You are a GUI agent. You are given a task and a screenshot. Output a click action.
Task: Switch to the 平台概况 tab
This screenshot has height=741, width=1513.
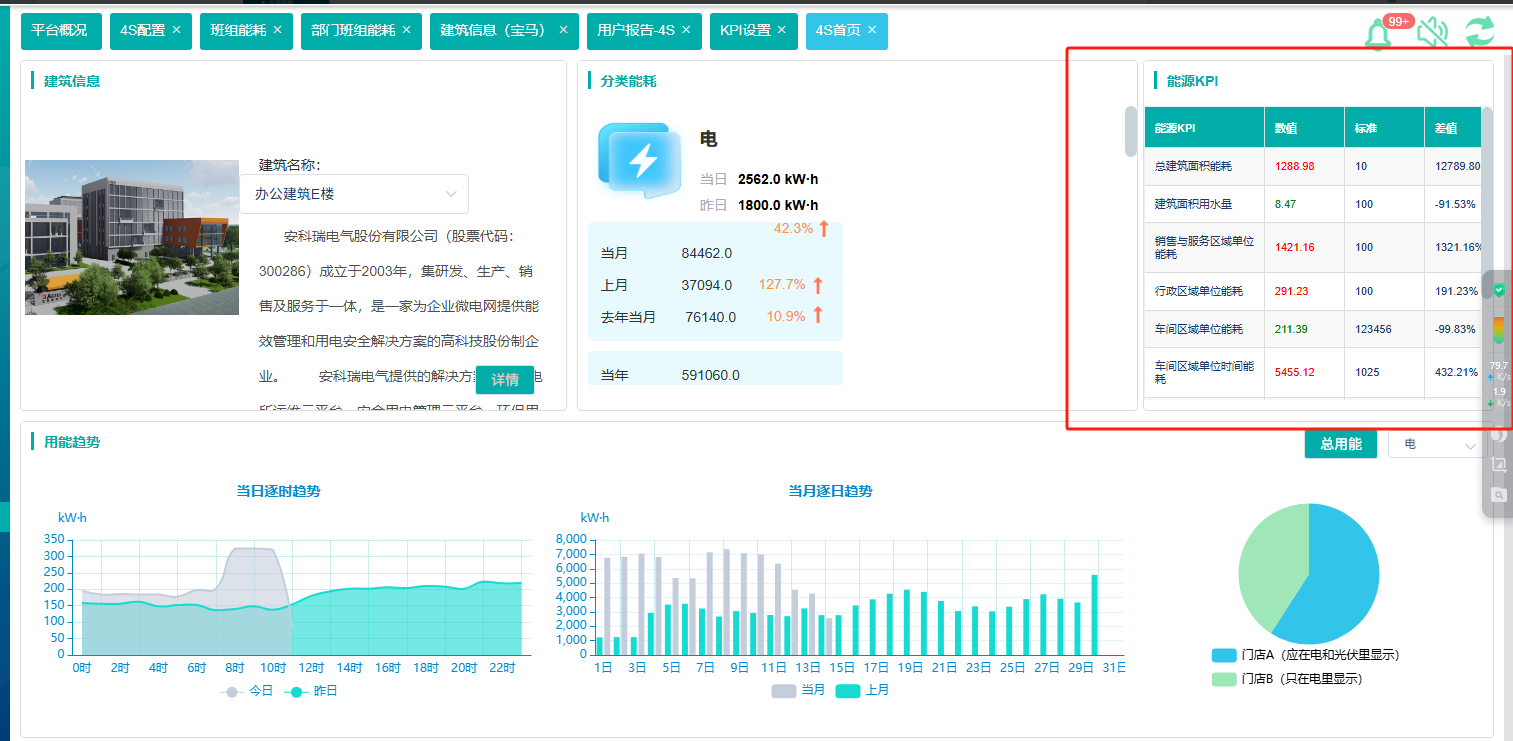62,31
